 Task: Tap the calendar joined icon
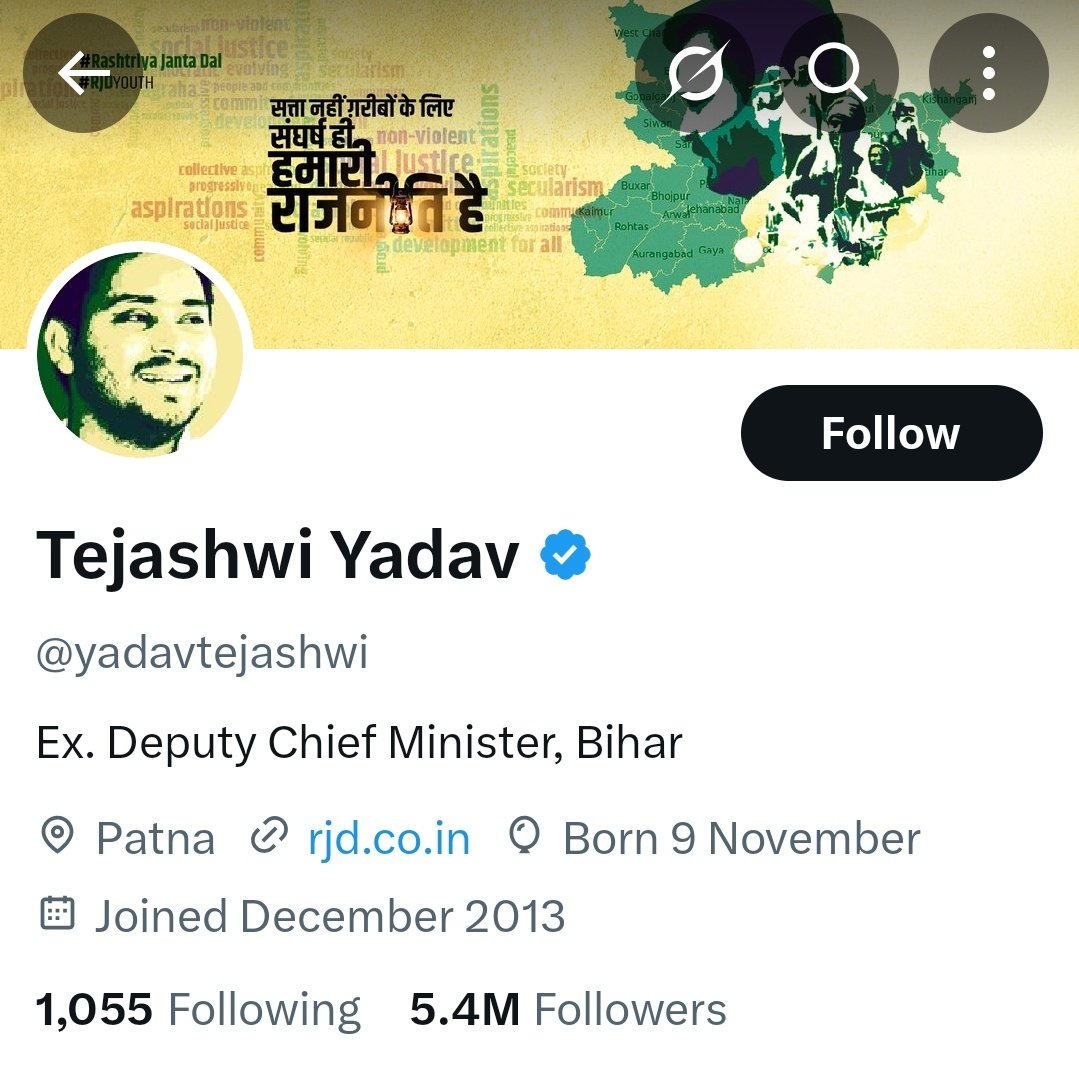(x=57, y=913)
